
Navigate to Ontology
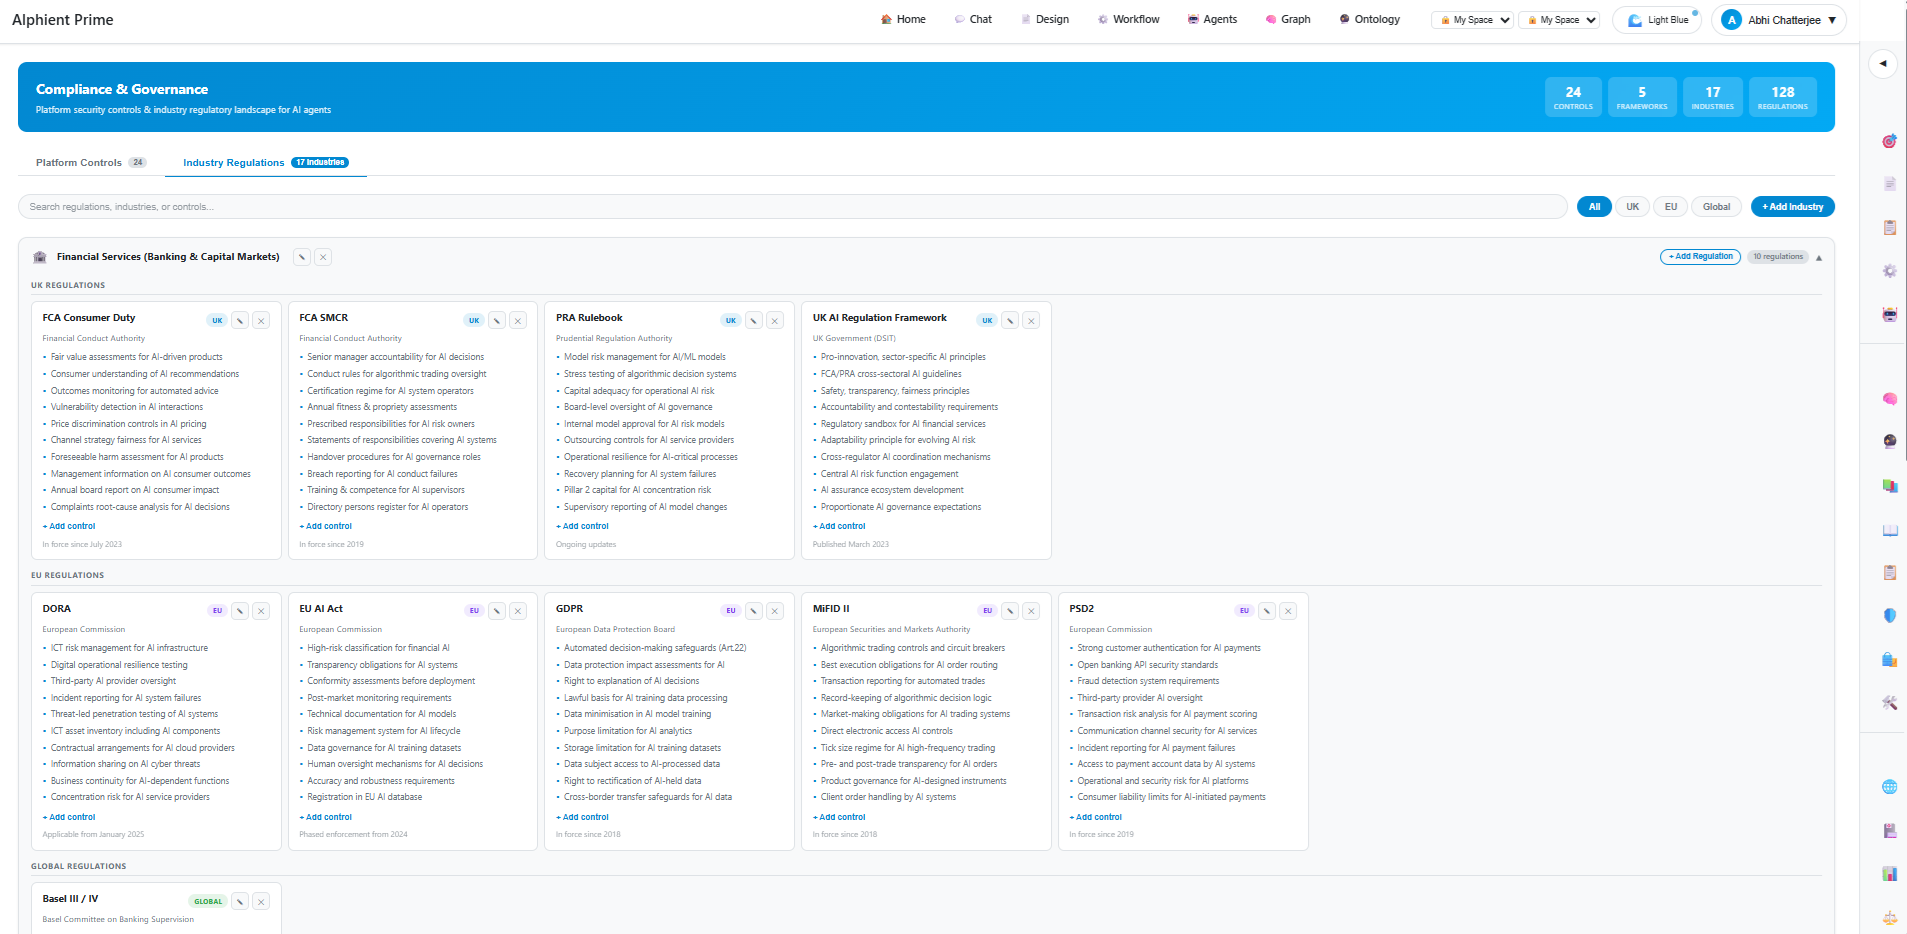1370,19
